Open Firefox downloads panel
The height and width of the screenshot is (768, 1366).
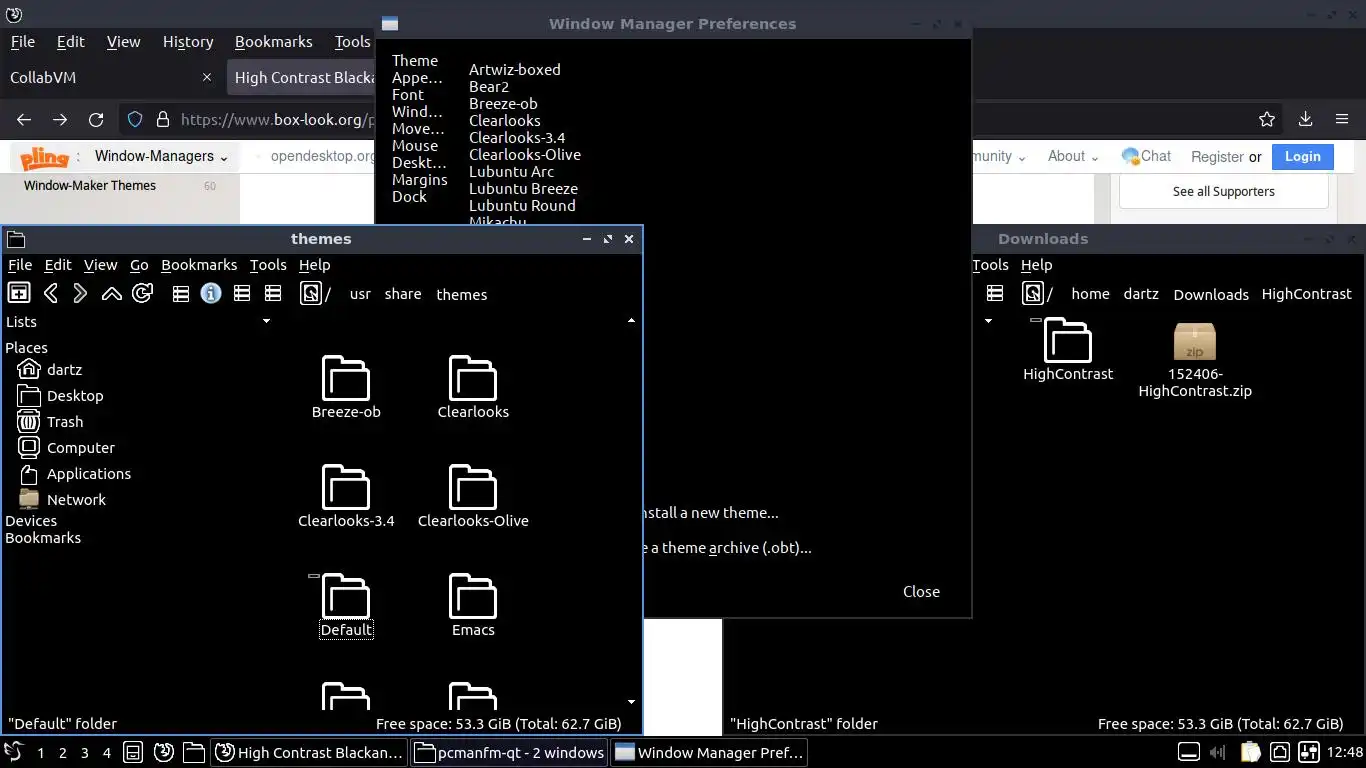coord(1305,119)
